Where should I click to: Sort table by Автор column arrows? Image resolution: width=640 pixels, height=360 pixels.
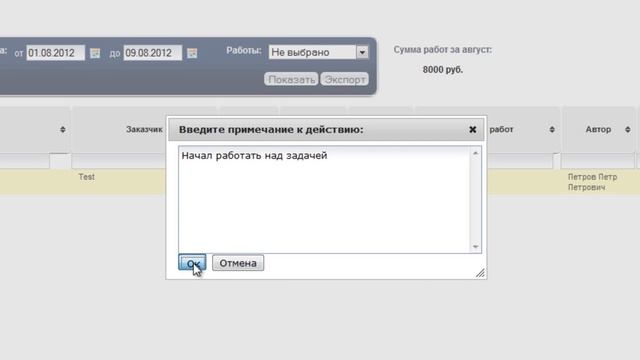tap(627, 129)
